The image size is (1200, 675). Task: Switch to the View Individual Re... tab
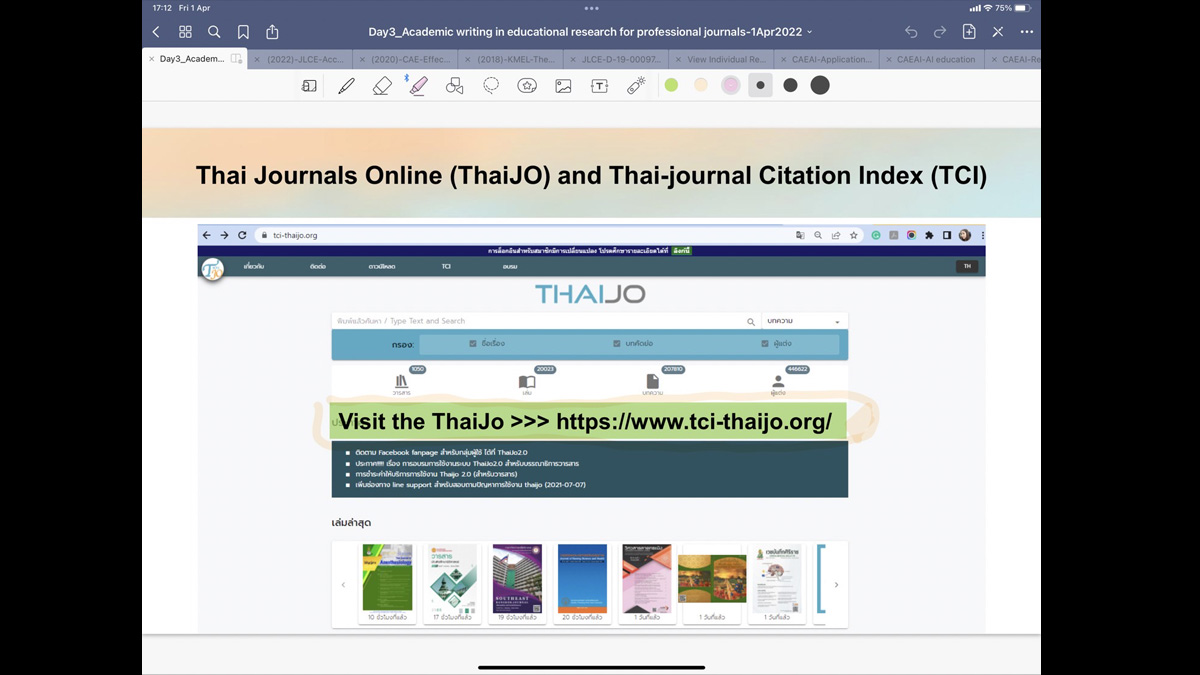click(x=726, y=59)
